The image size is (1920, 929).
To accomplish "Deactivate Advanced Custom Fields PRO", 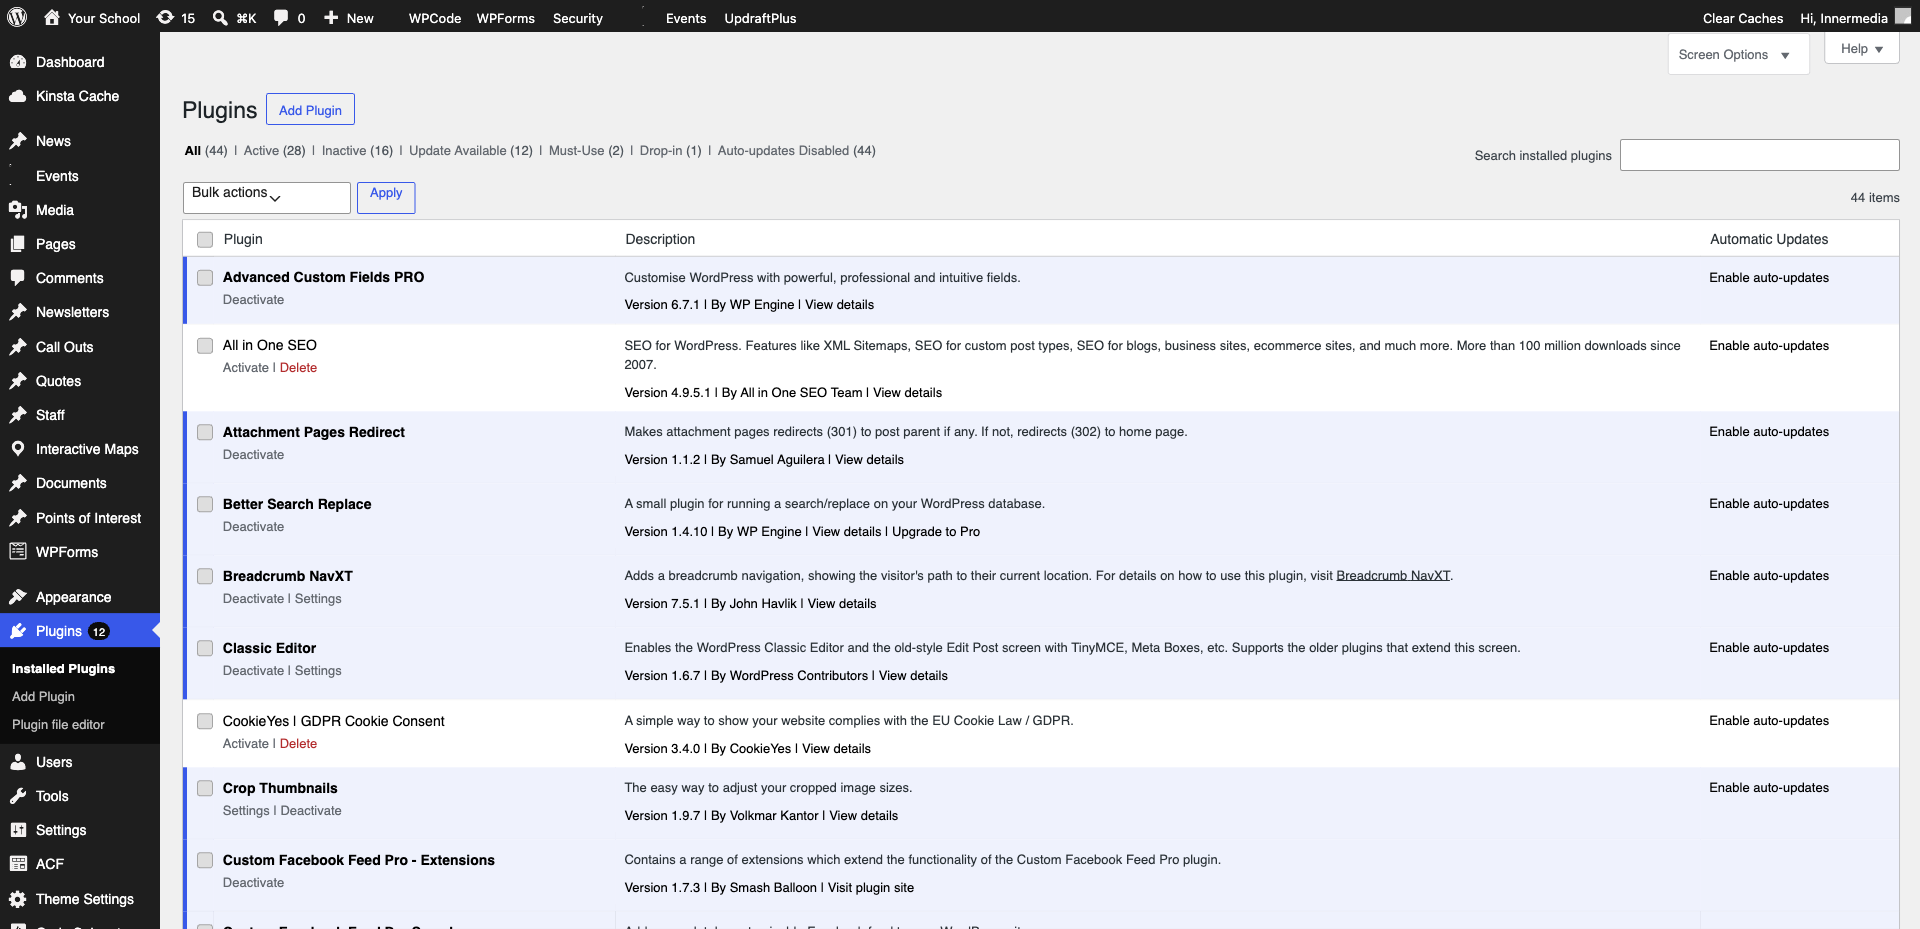I will point(253,299).
